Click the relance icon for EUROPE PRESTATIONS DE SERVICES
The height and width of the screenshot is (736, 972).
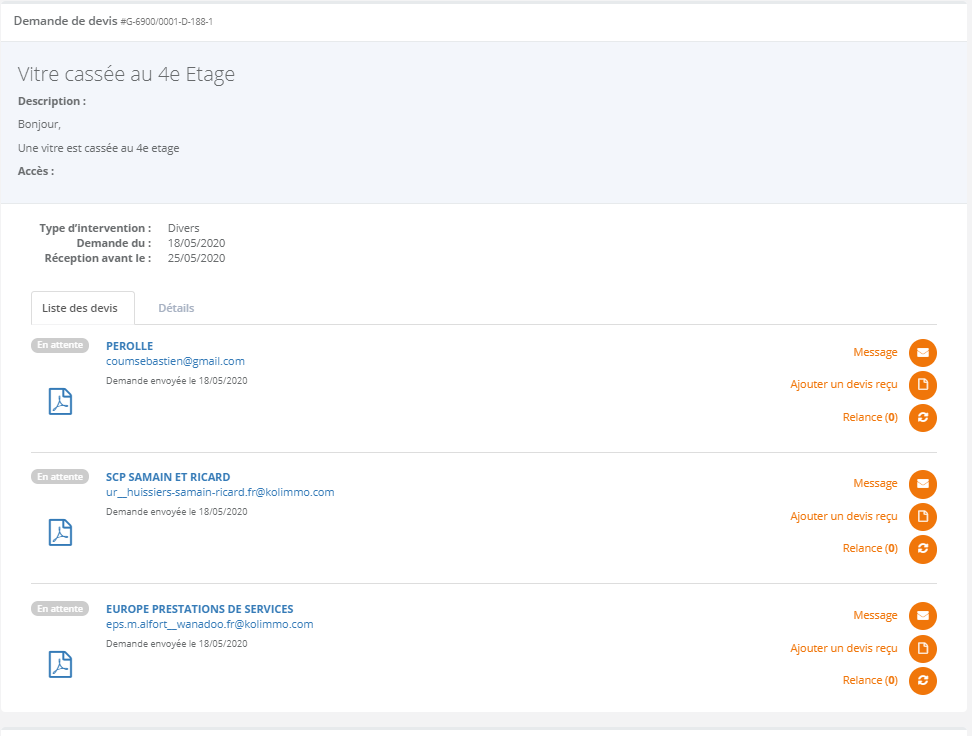(x=922, y=681)
